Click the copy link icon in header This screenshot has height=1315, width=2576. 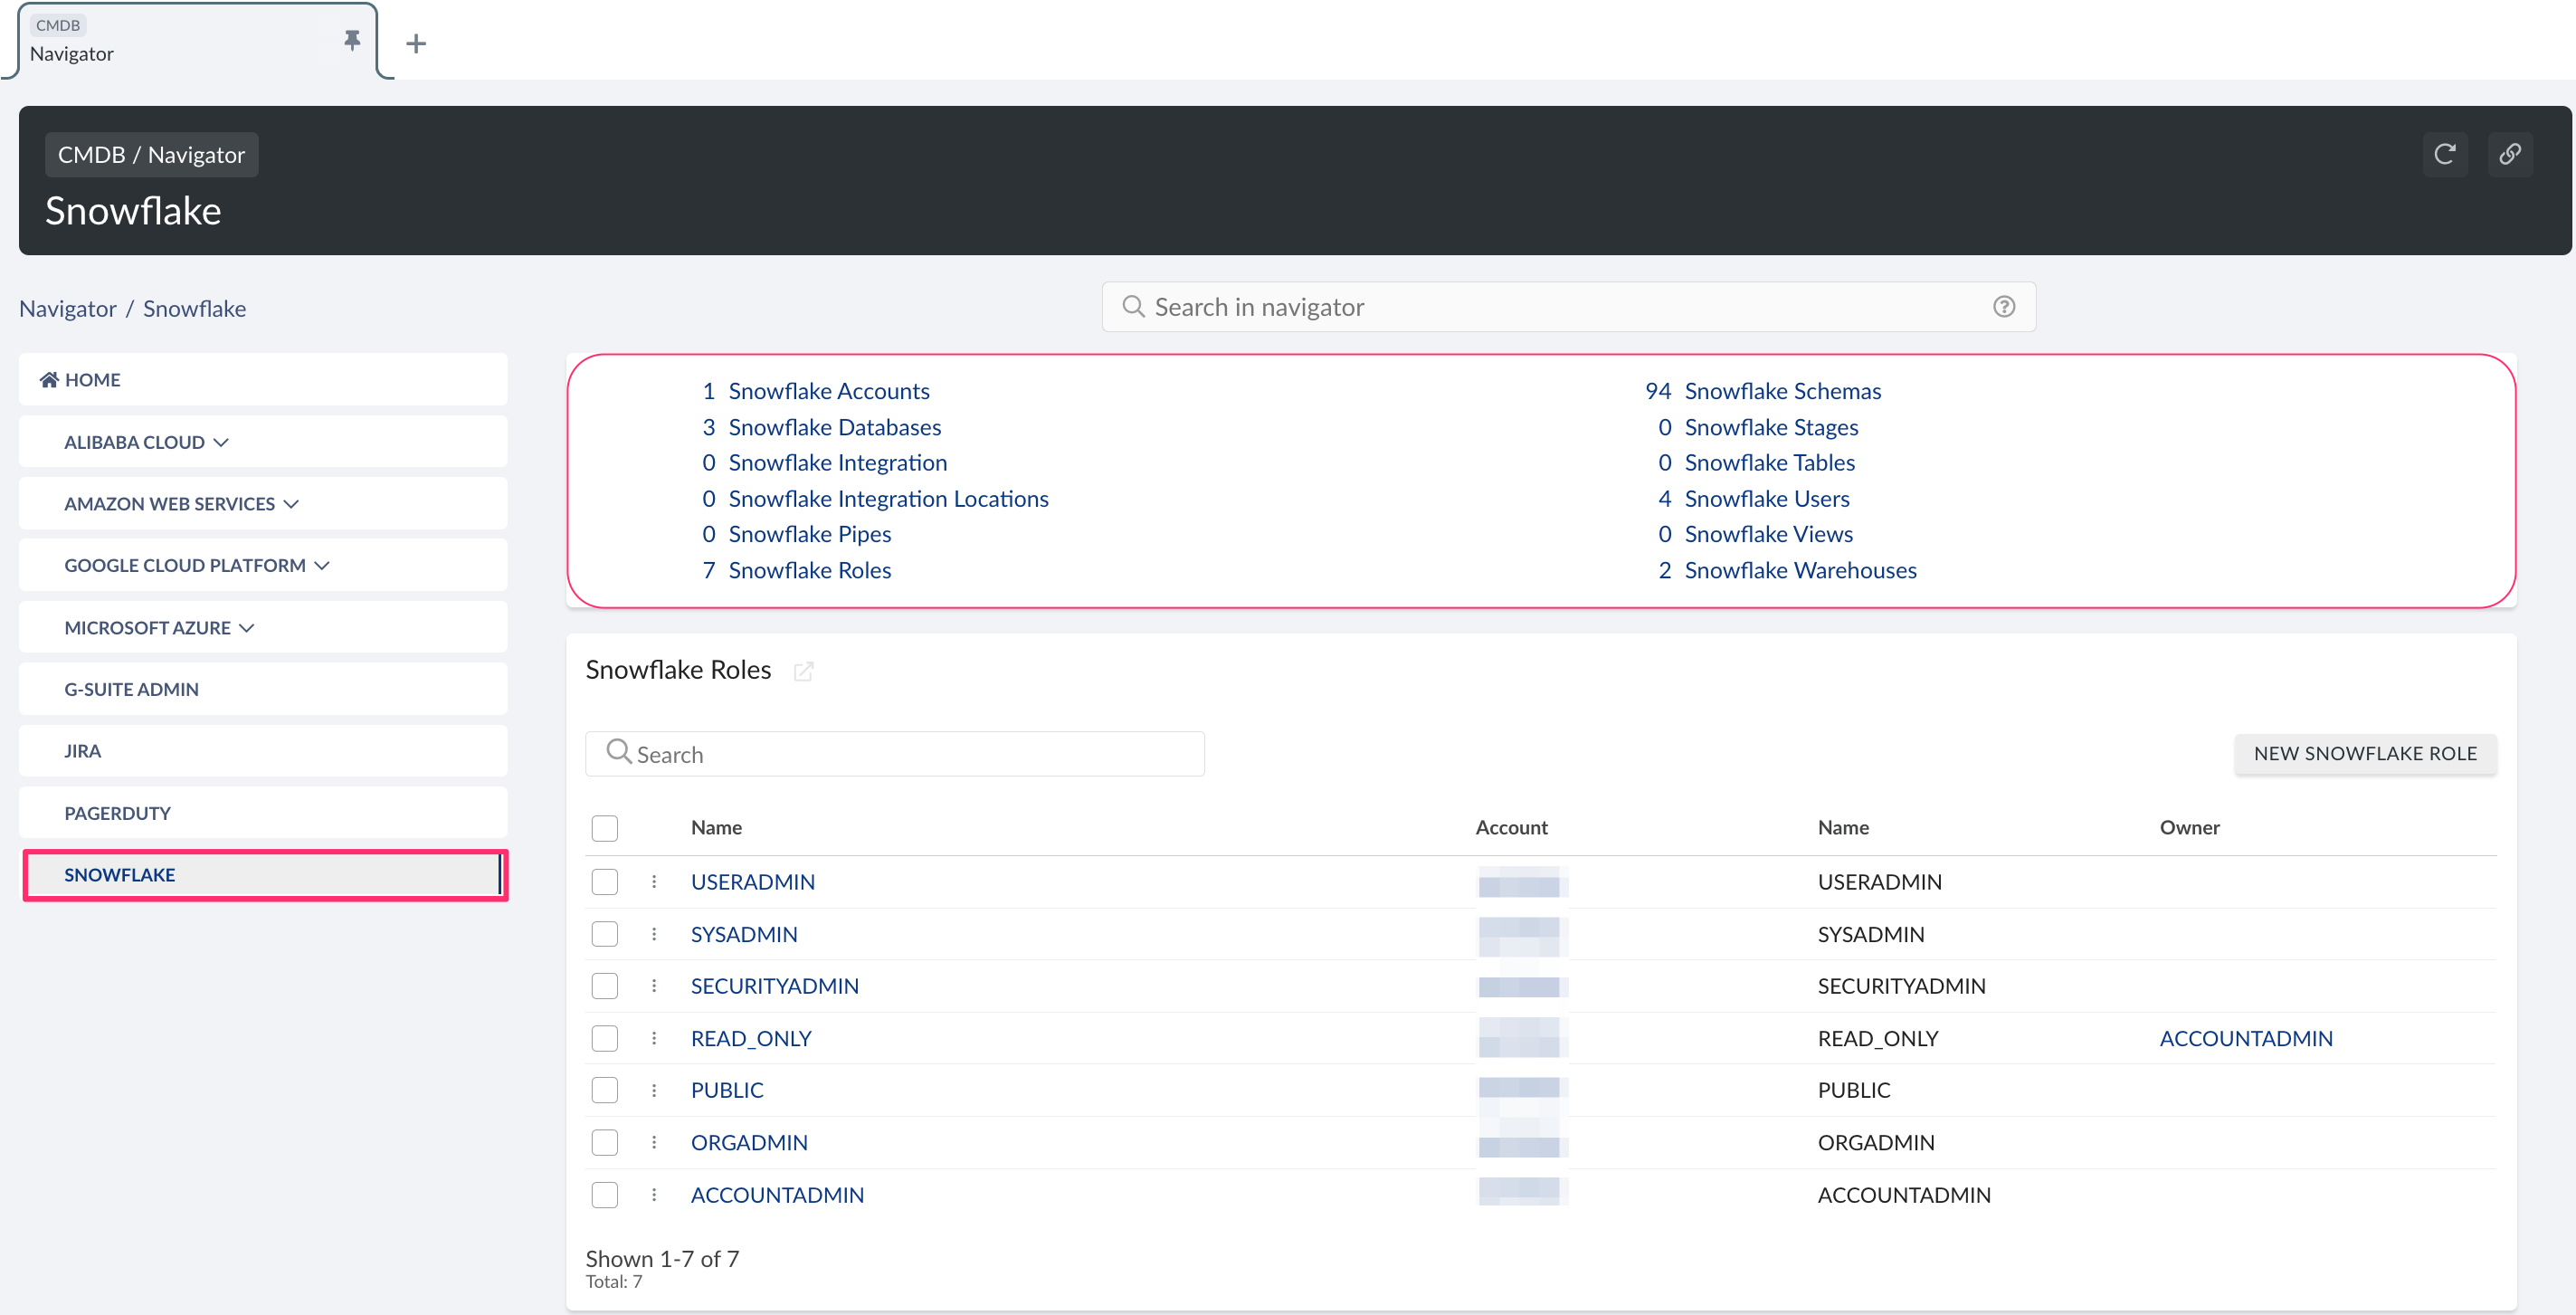pos(2509,154)
